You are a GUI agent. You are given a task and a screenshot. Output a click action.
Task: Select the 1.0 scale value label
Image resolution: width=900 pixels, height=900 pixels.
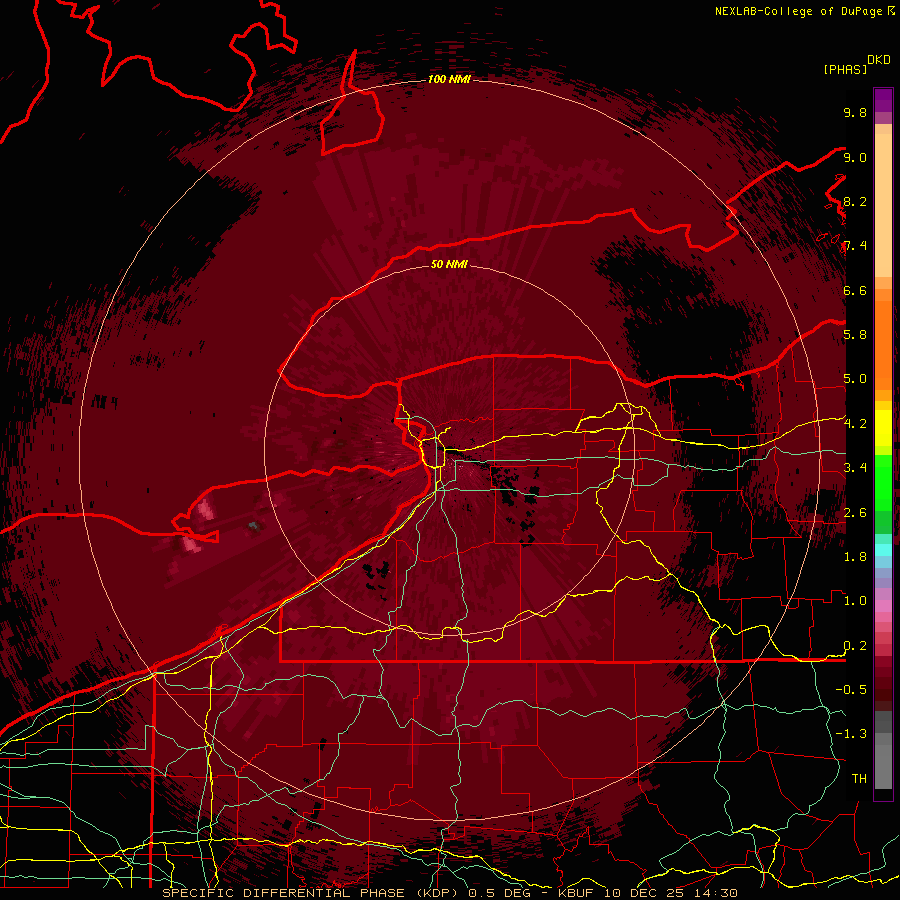coord(855,601)
